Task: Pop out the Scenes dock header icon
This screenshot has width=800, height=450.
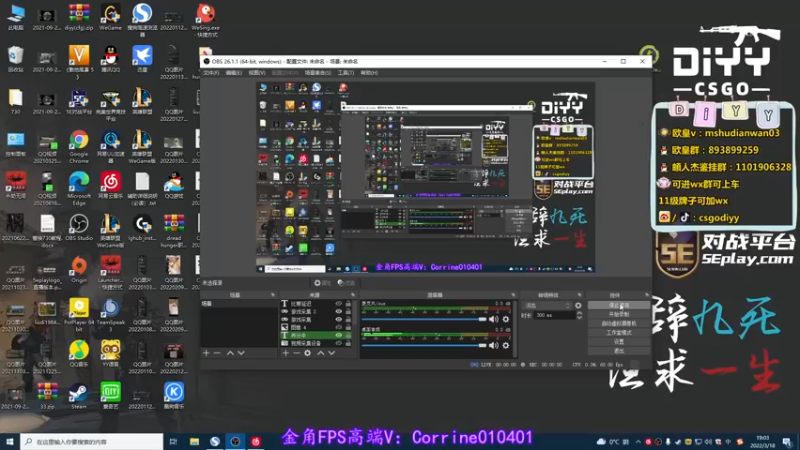Action: (x=273, y=295)
